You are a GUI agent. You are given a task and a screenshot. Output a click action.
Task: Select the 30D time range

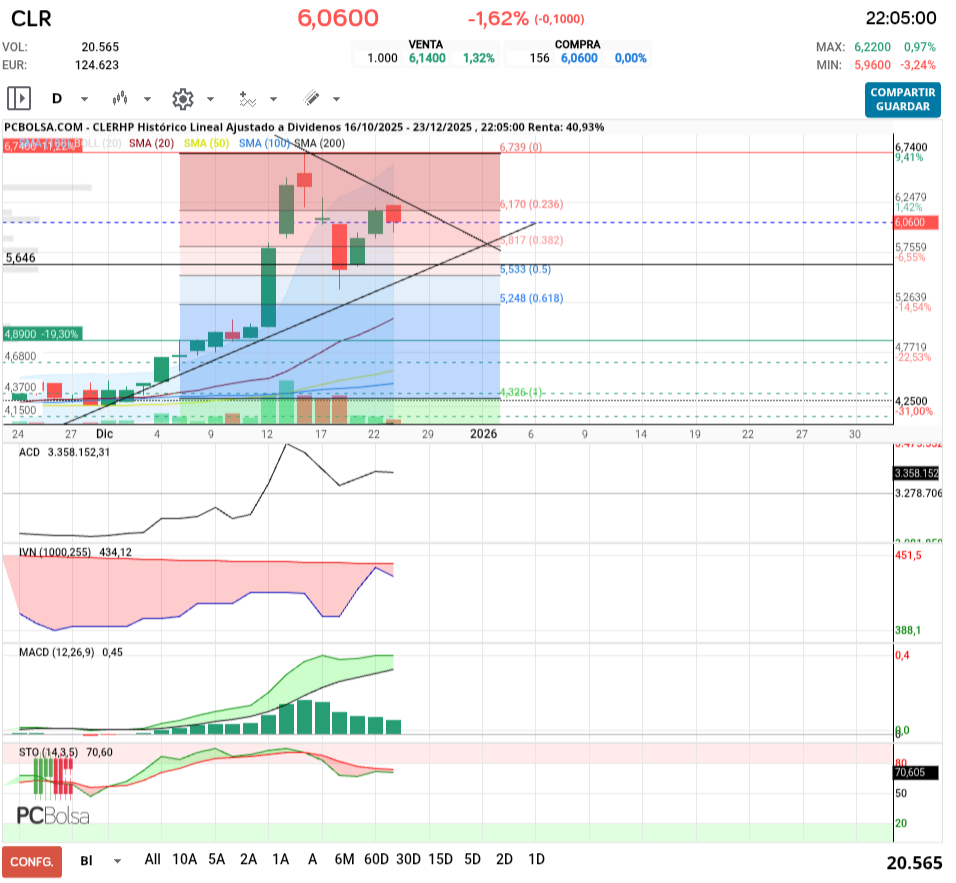[408, 859]
